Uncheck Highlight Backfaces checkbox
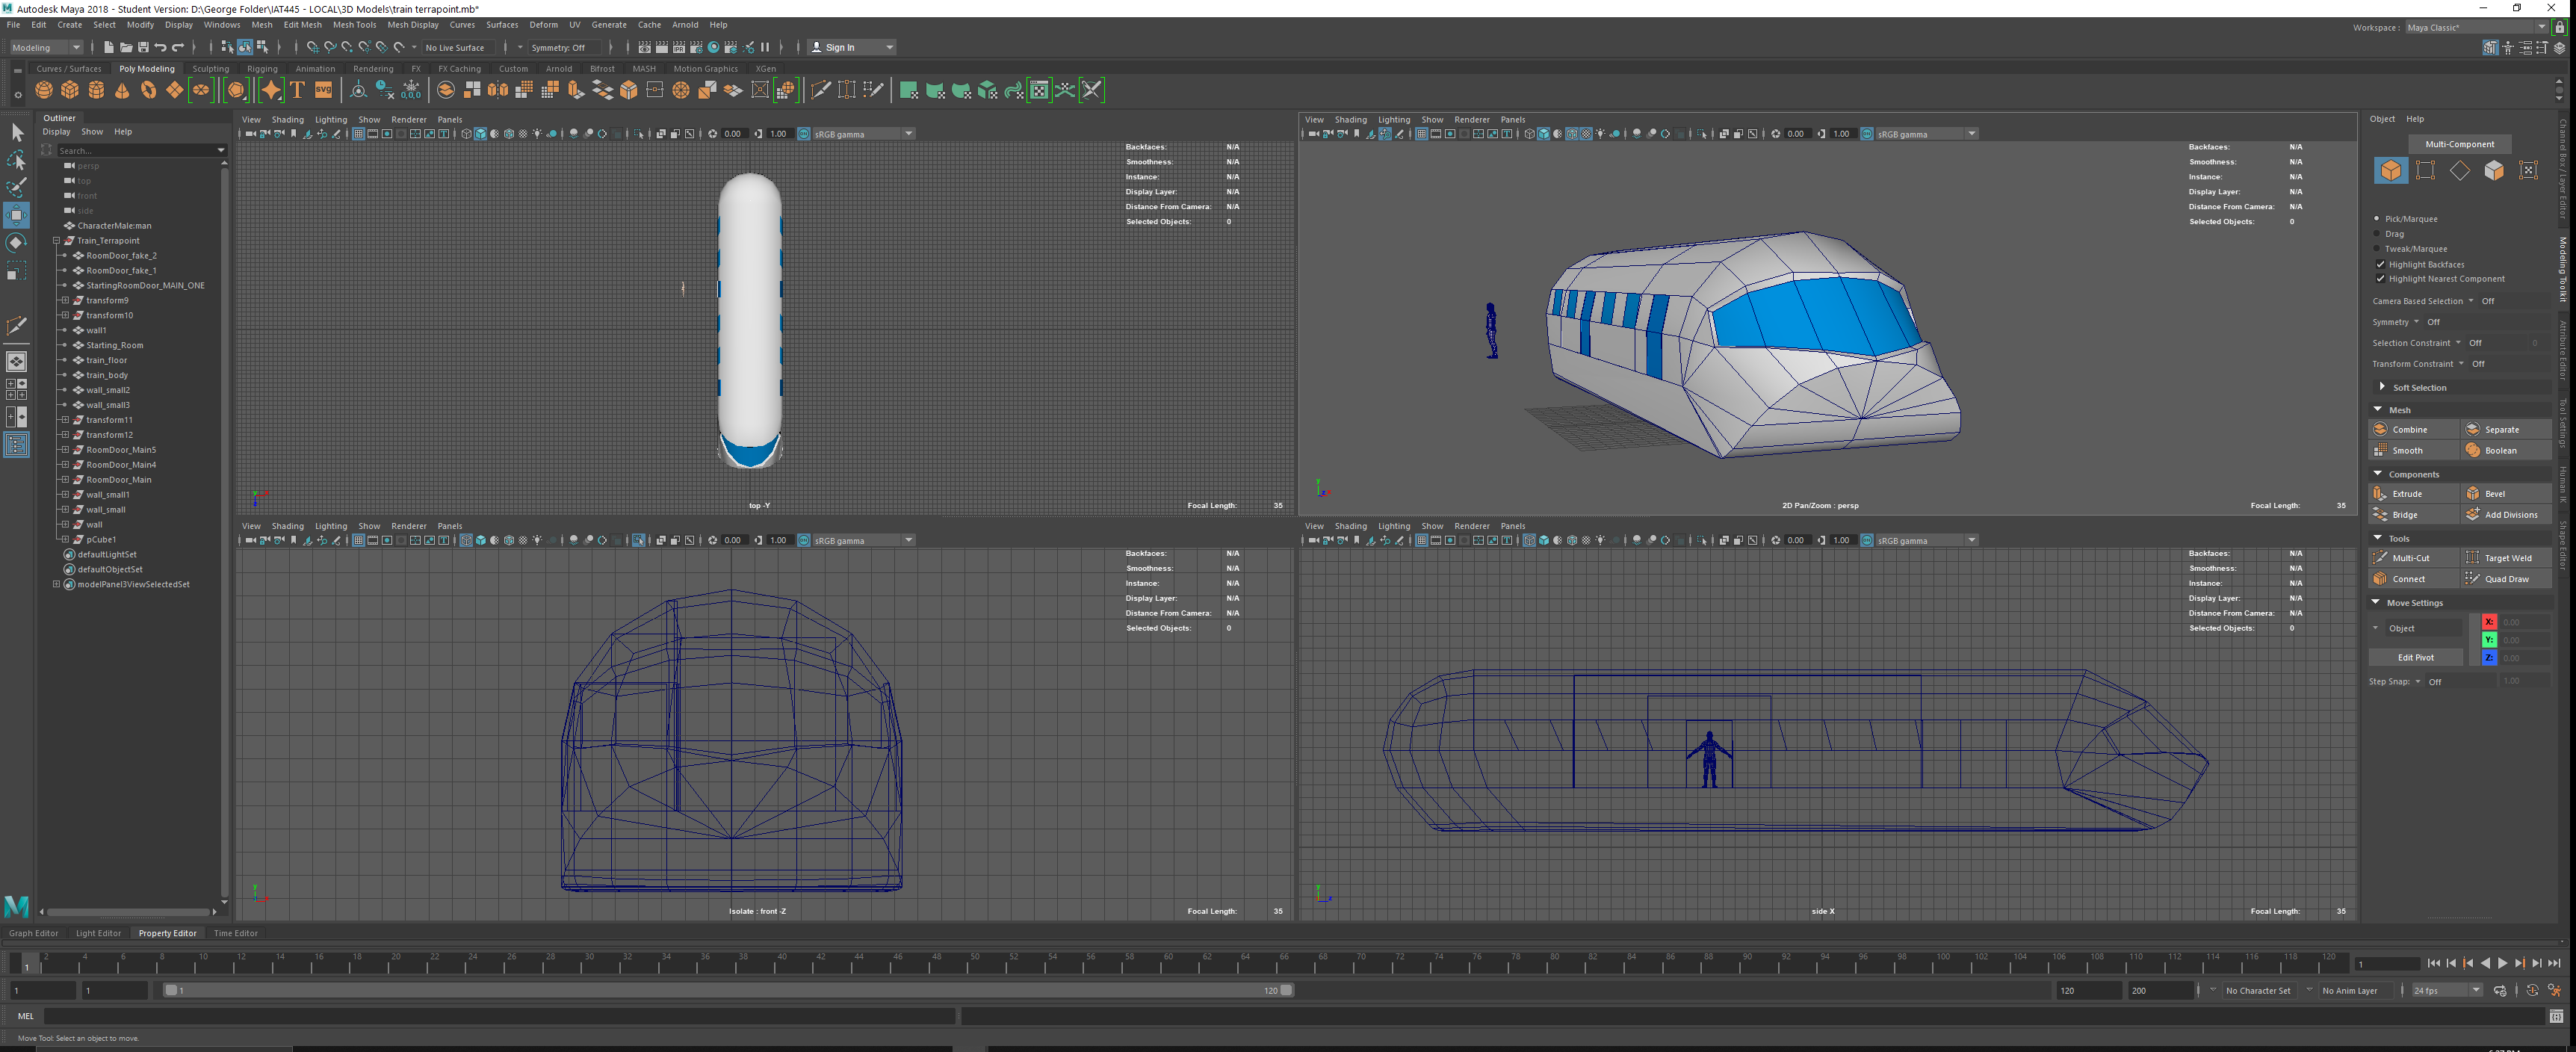 [2380, 264]
